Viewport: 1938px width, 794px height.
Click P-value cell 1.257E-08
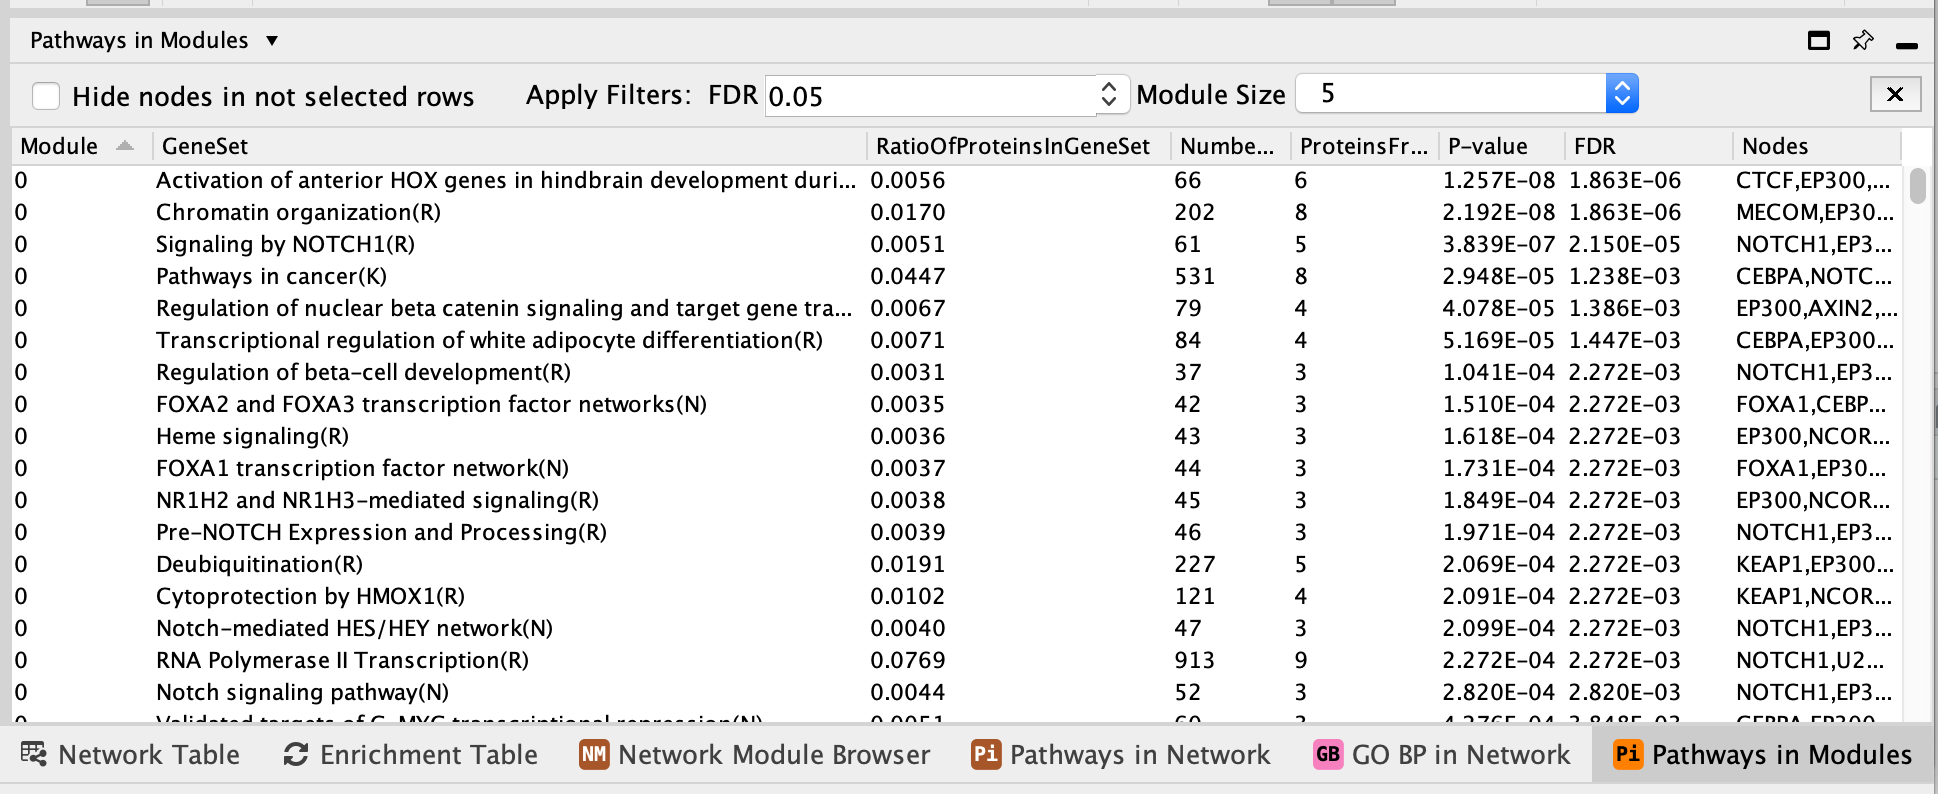click(x=1498, y=180)
